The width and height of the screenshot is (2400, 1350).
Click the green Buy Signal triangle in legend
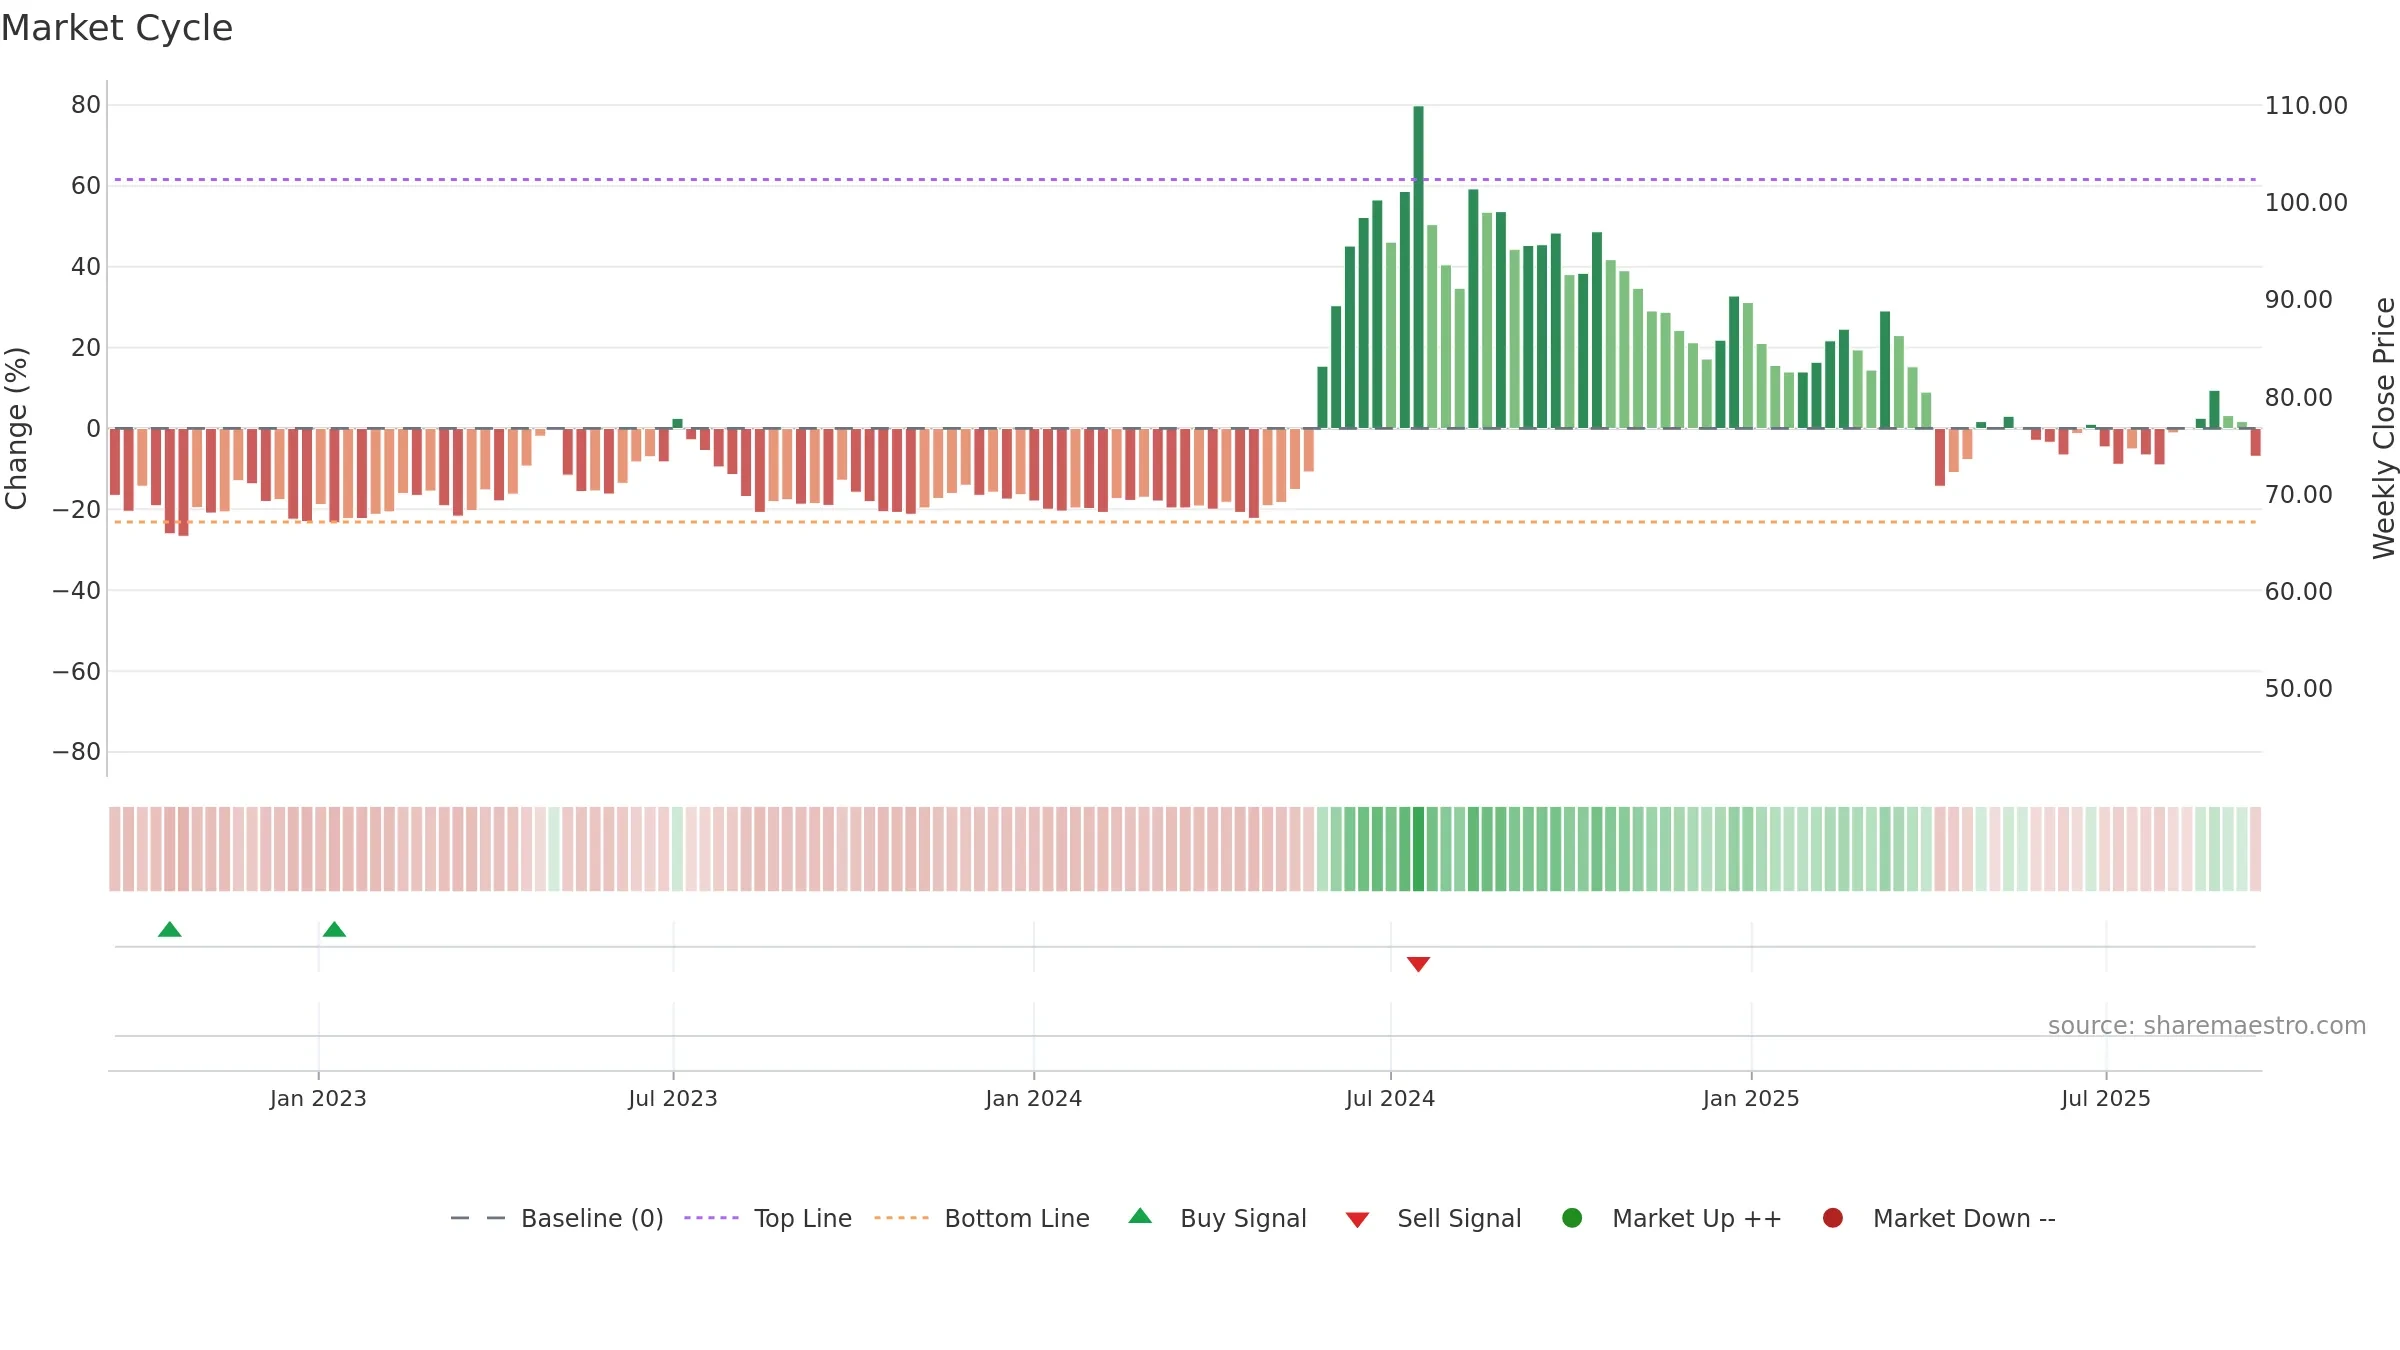tap(1140, 1217)
